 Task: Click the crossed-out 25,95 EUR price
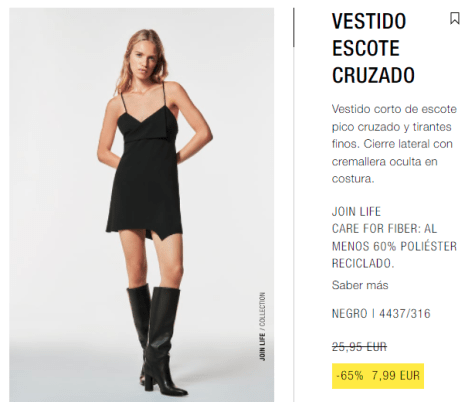359,347
